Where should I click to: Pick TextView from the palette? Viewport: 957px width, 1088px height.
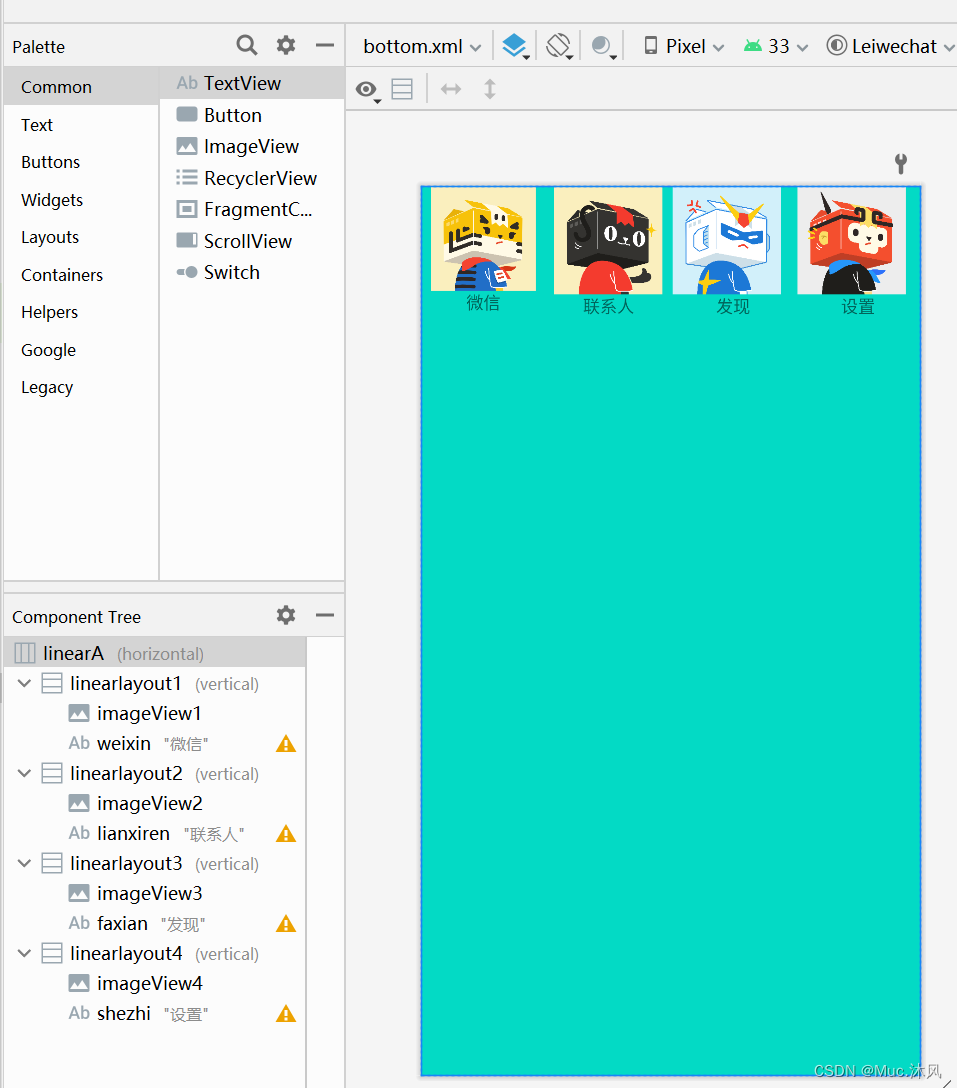tap(252, 83)
